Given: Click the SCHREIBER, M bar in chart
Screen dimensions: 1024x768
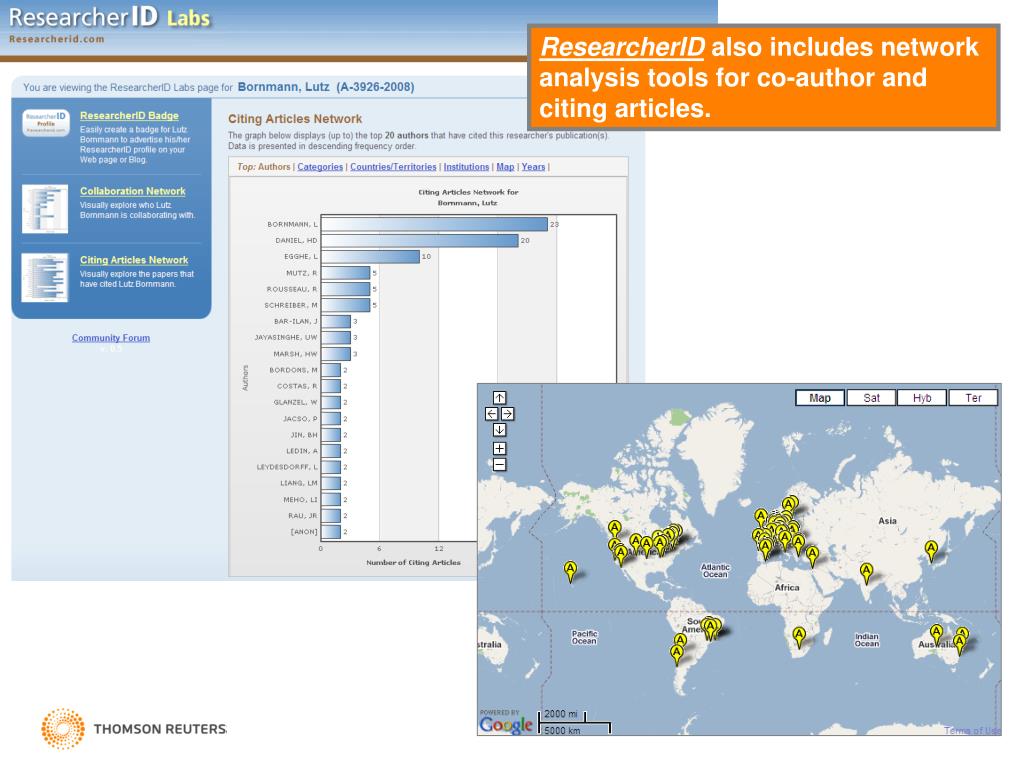Looking at the screenshot, I should (345, 305).
